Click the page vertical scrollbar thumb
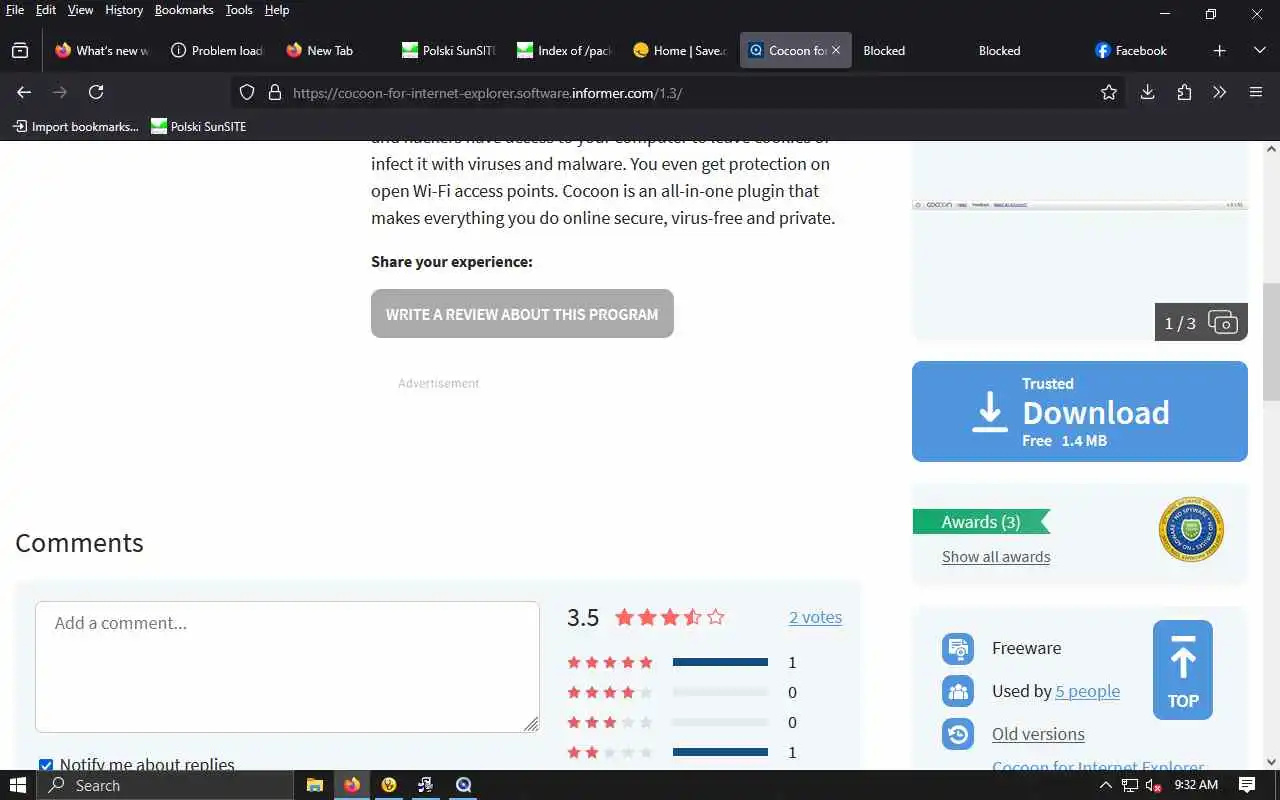Screen dimensions: 1280x800 coord(1271,340)
